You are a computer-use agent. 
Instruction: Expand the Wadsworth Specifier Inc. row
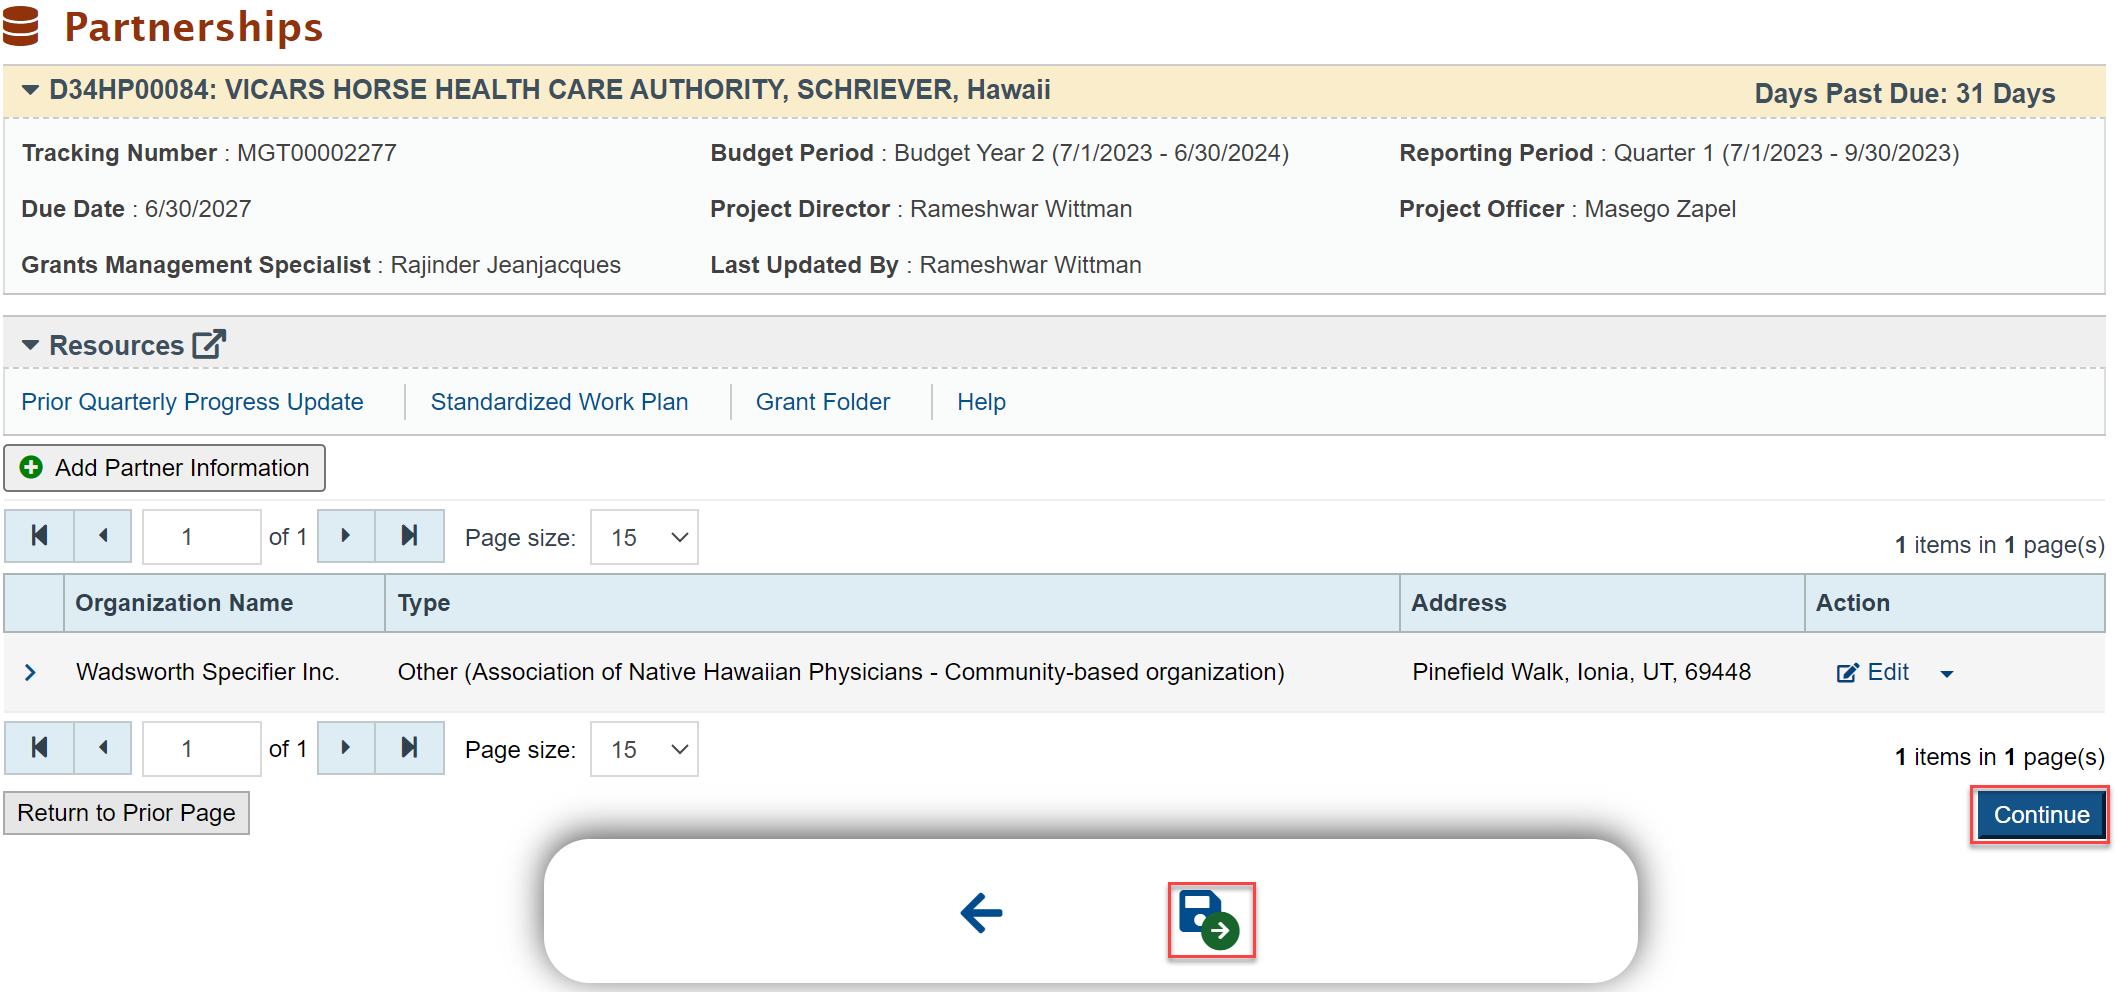coord(30,672)
